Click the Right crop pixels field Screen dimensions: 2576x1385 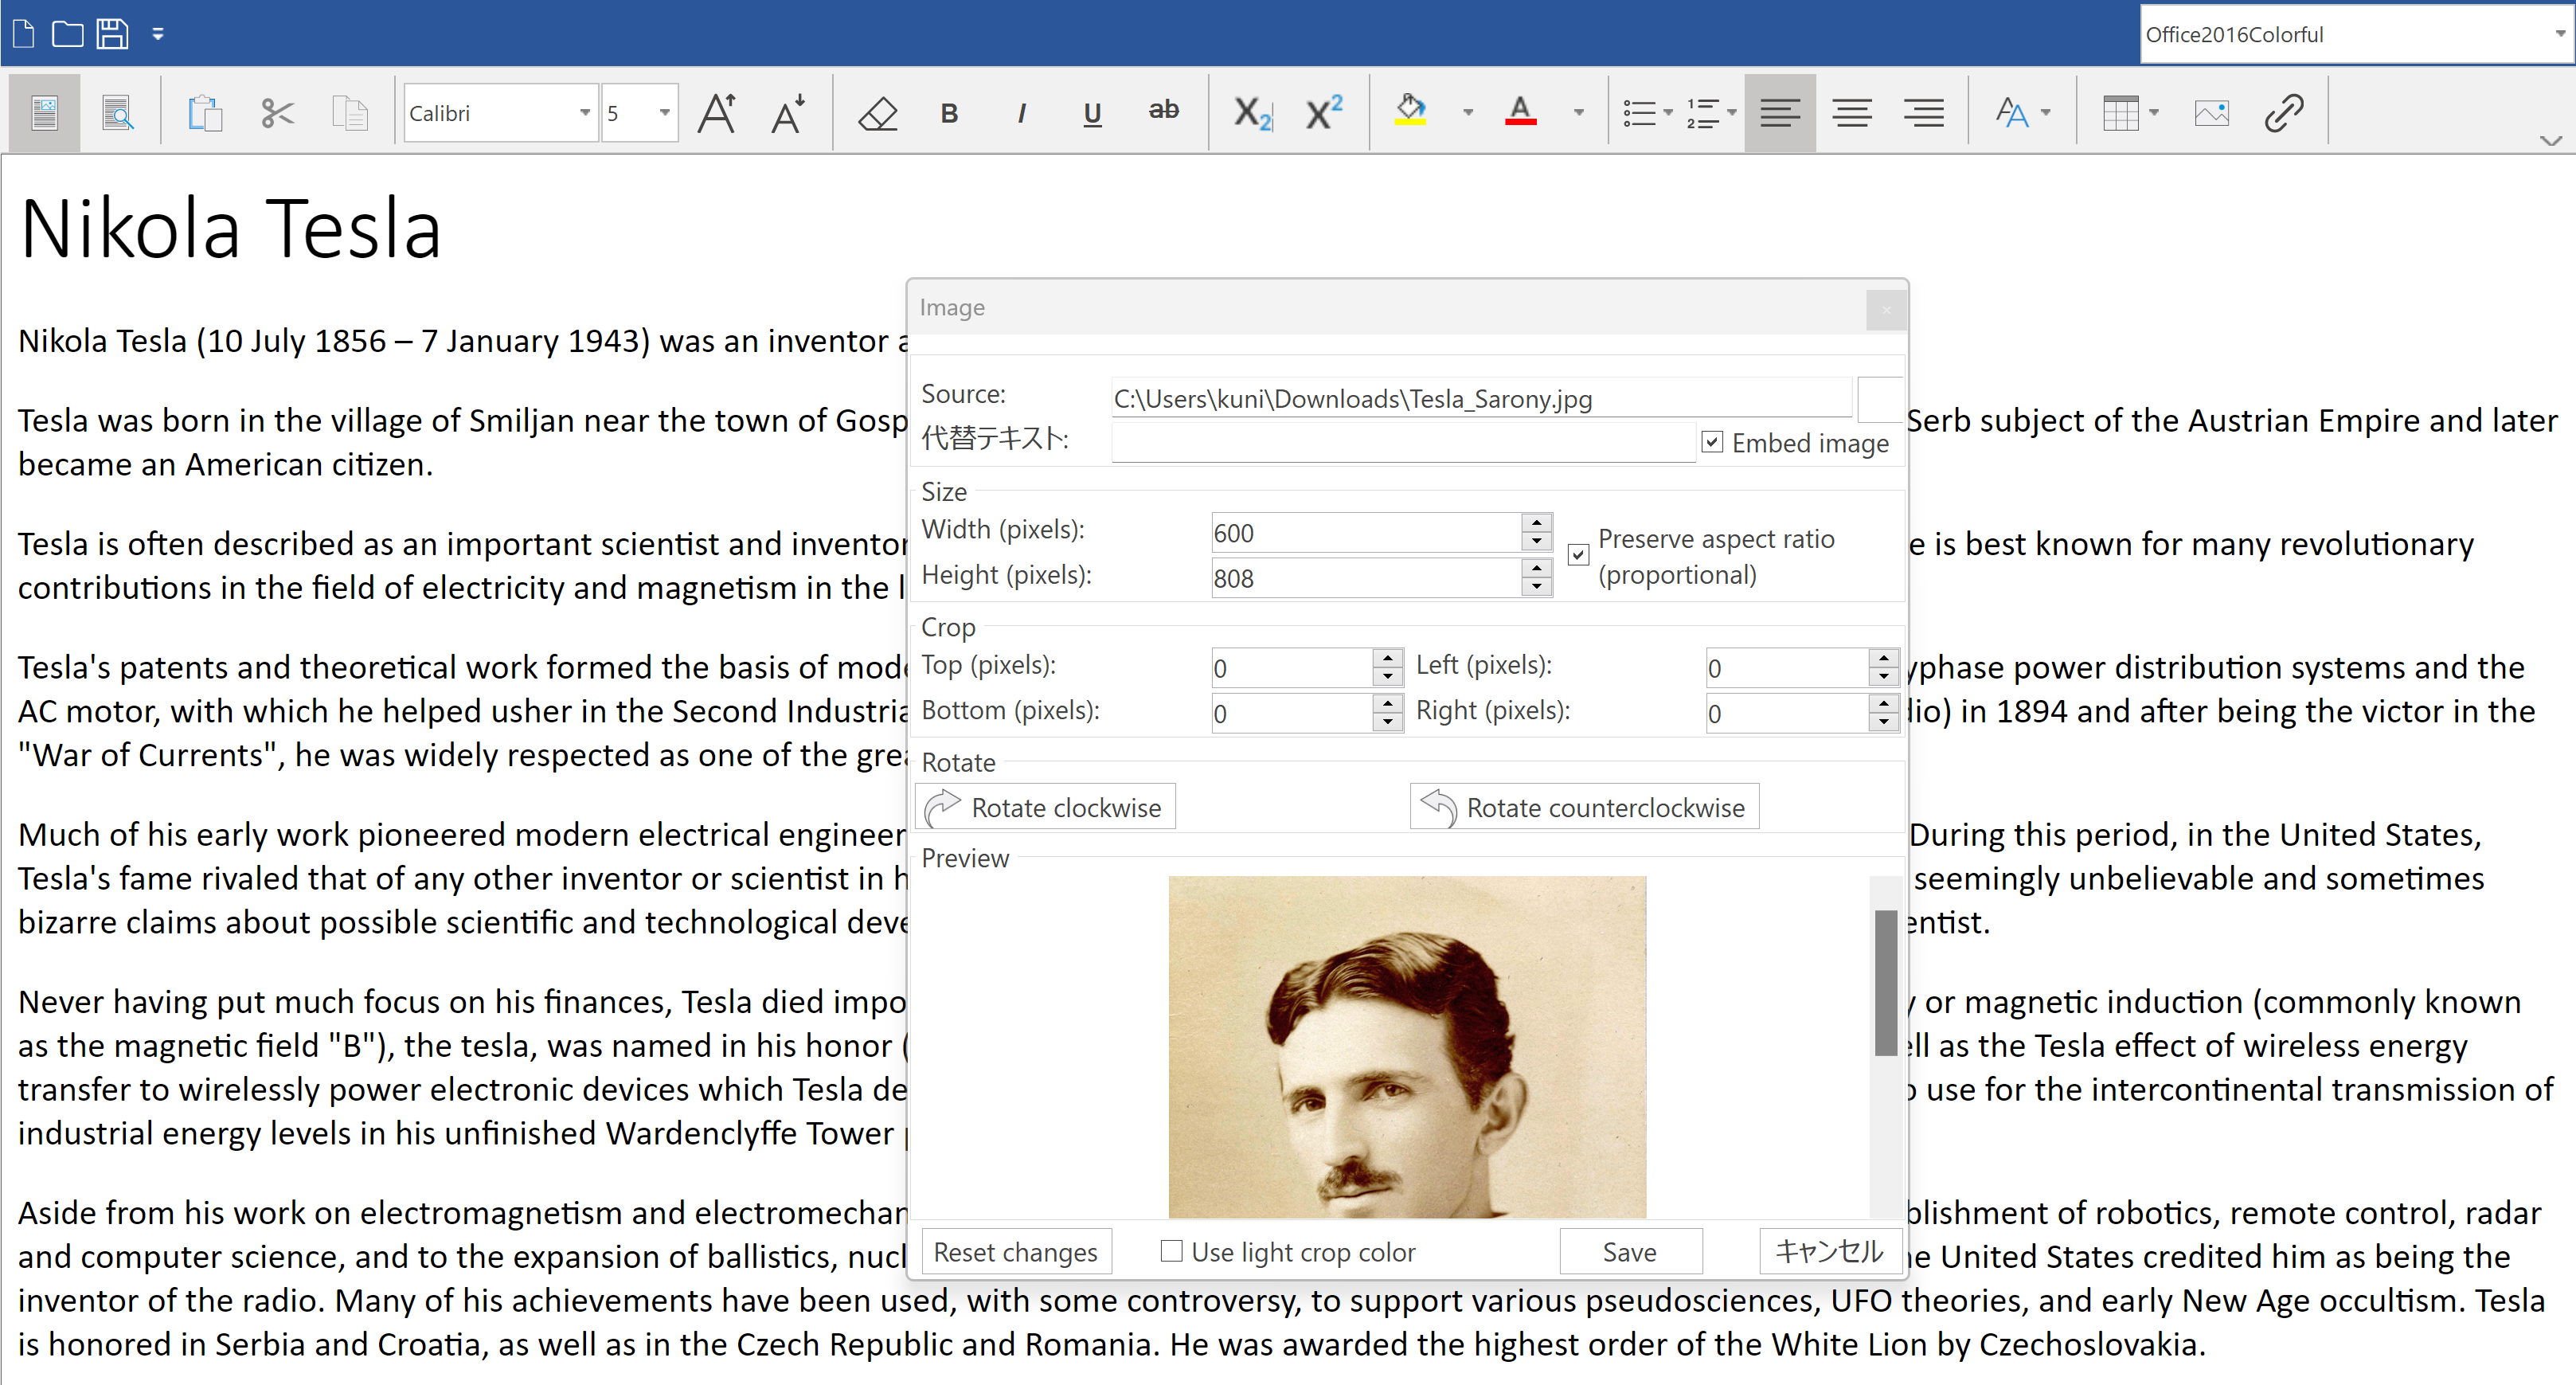click(1786, 714)
